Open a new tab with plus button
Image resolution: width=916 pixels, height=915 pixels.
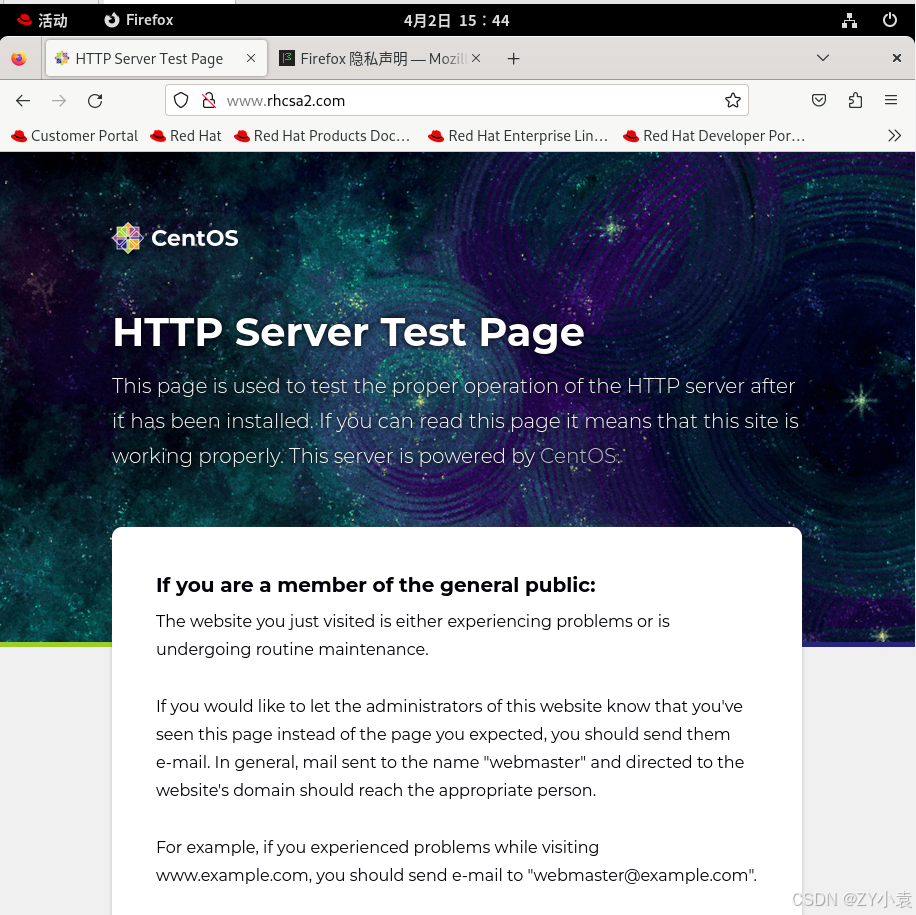tap(513, 58)
